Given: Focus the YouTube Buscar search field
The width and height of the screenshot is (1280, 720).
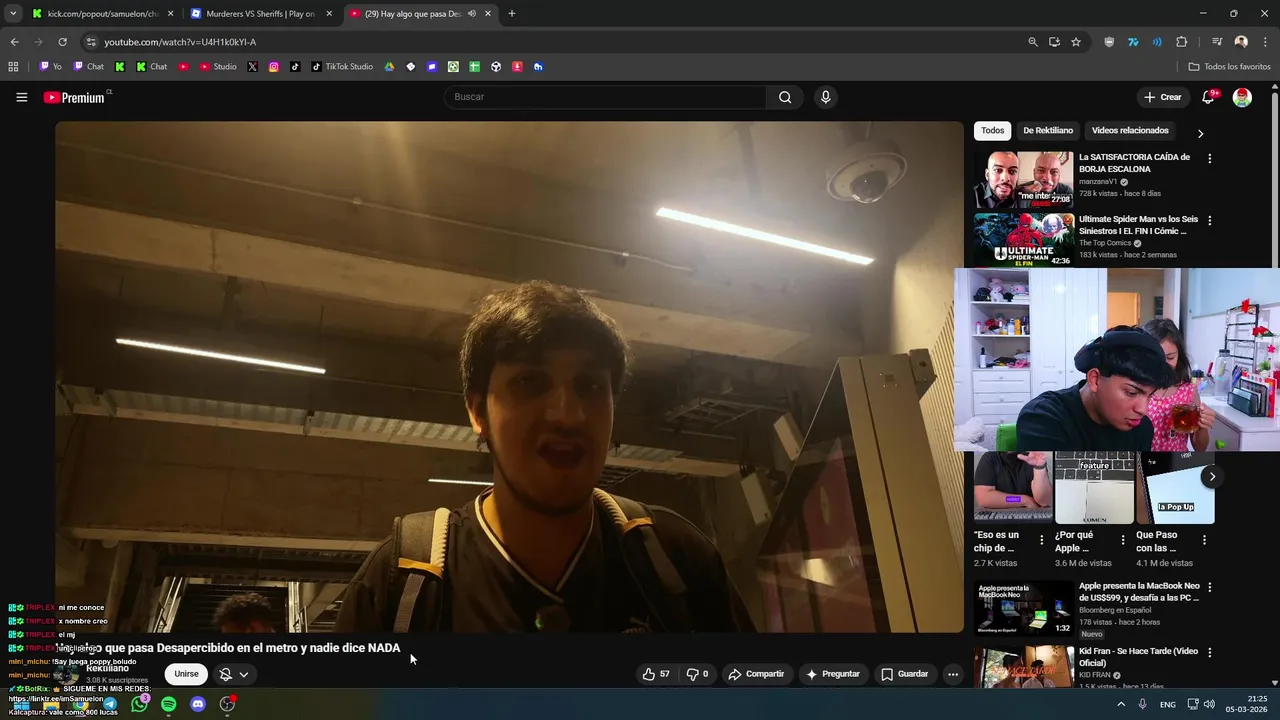Looking at the screenshot, I should [x=605, y=97].
